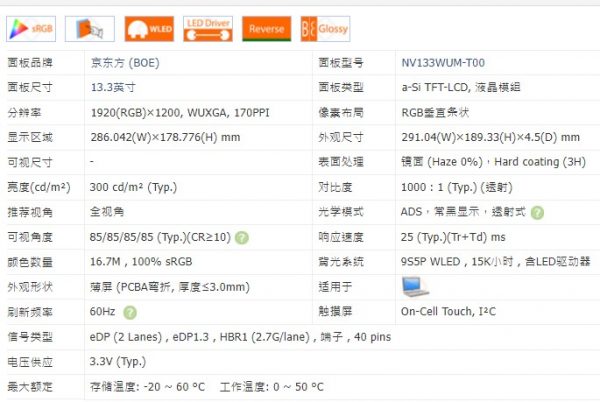Click the laptop application icon
Screen dimensions: 600x402
click(x=415, y=287)
